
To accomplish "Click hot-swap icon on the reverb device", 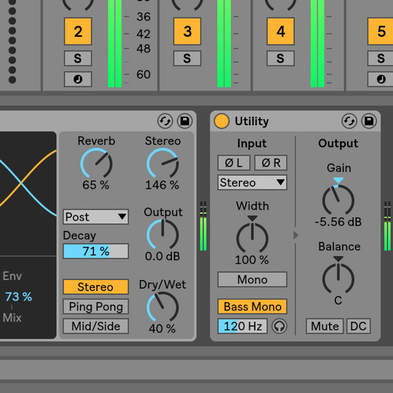I will coord(165,121).
